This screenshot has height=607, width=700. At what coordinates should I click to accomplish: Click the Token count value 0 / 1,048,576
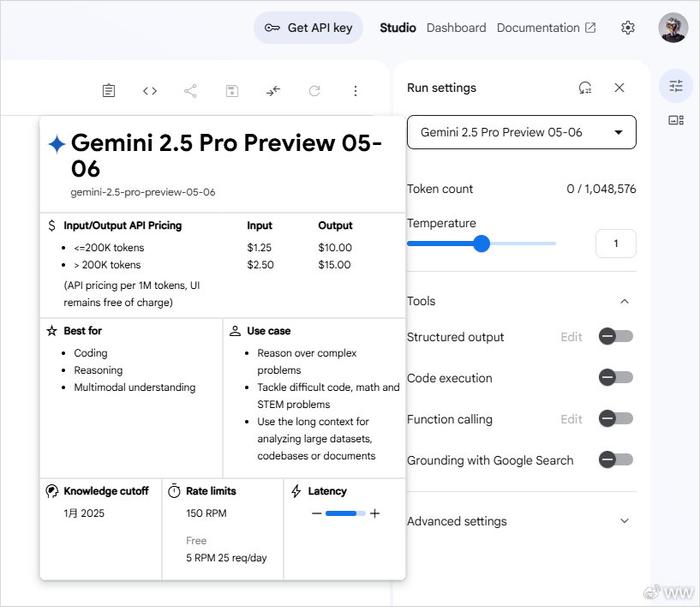click(x=601, y=189)
